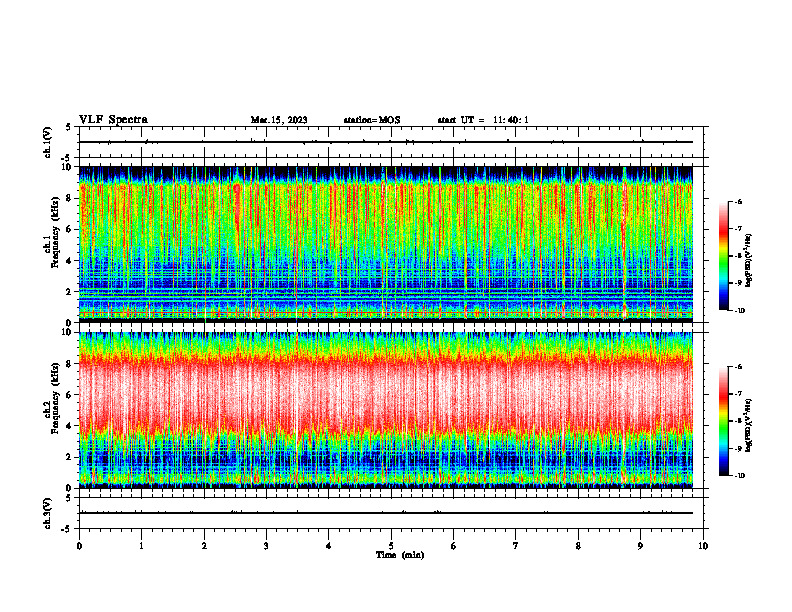Click time-axis tick label "6"
The height and width of the screenshot is (612, 792).
454,546
